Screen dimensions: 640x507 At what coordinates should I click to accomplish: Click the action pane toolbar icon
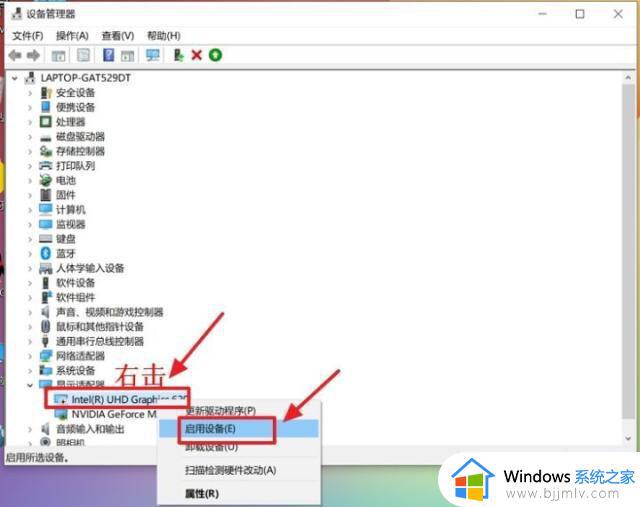point(128,56)
